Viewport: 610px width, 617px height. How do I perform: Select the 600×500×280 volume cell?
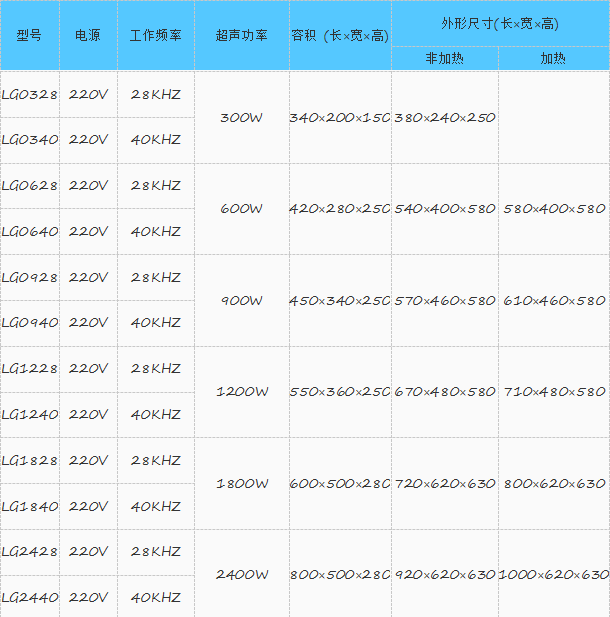[x=340, y=483]
